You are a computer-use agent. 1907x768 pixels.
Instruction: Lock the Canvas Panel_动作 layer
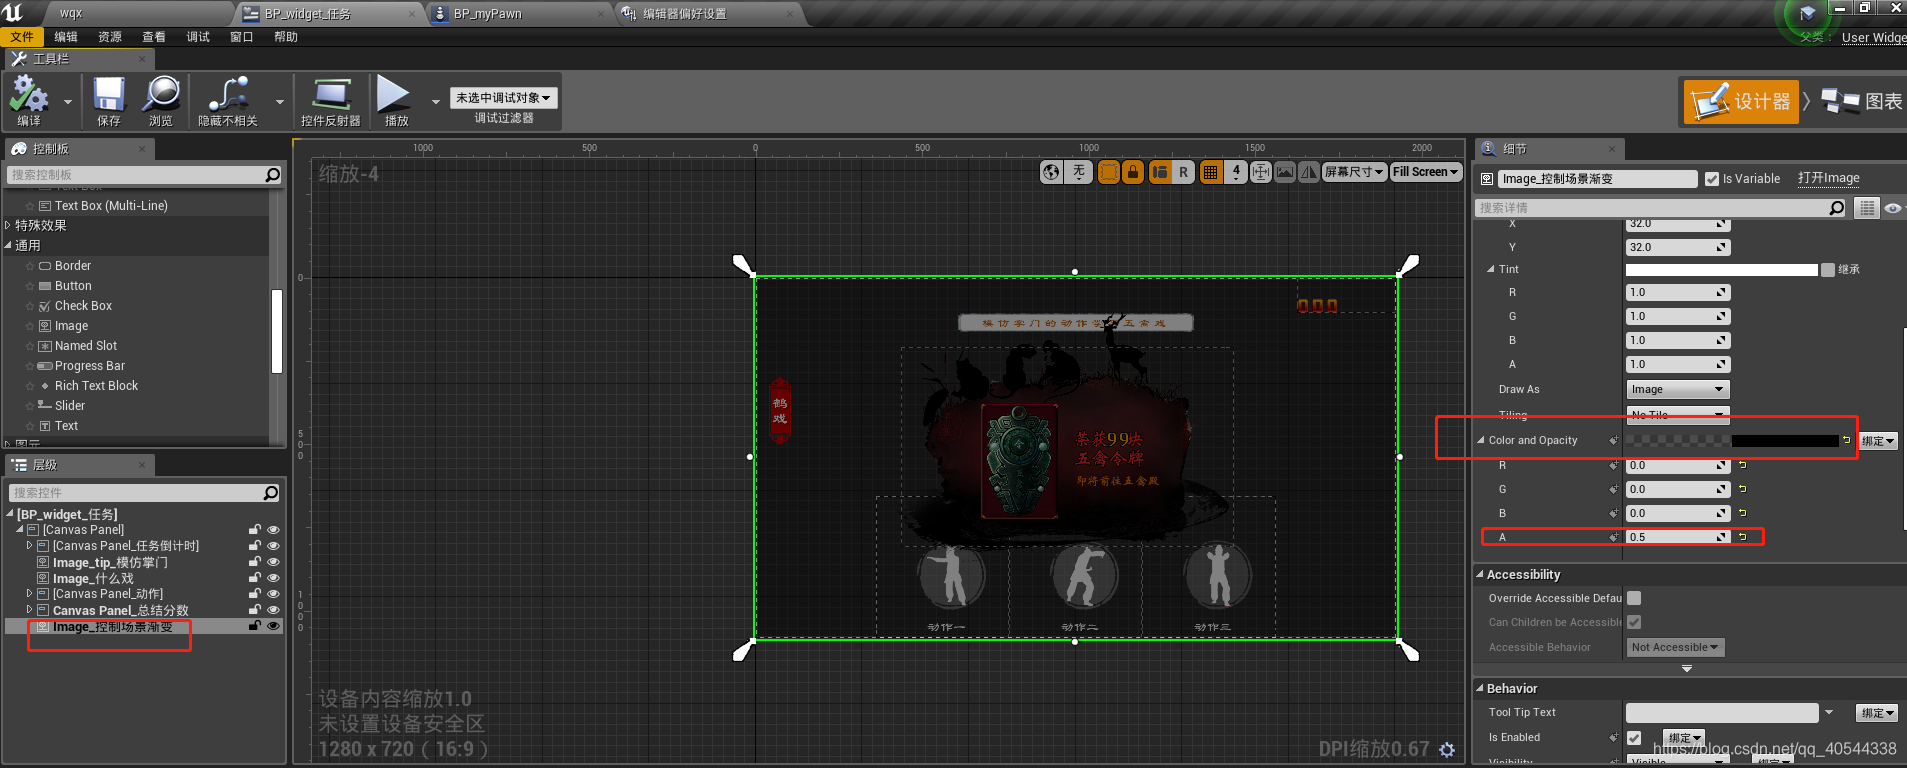(x=255, y=594)
